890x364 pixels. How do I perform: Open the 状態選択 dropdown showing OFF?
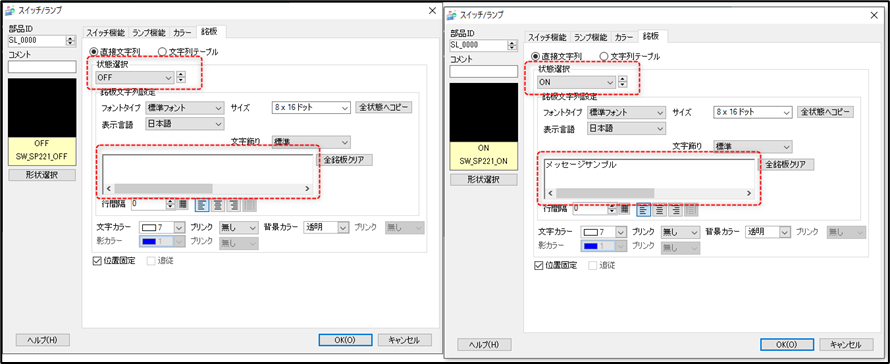click(x=135, y=77)
